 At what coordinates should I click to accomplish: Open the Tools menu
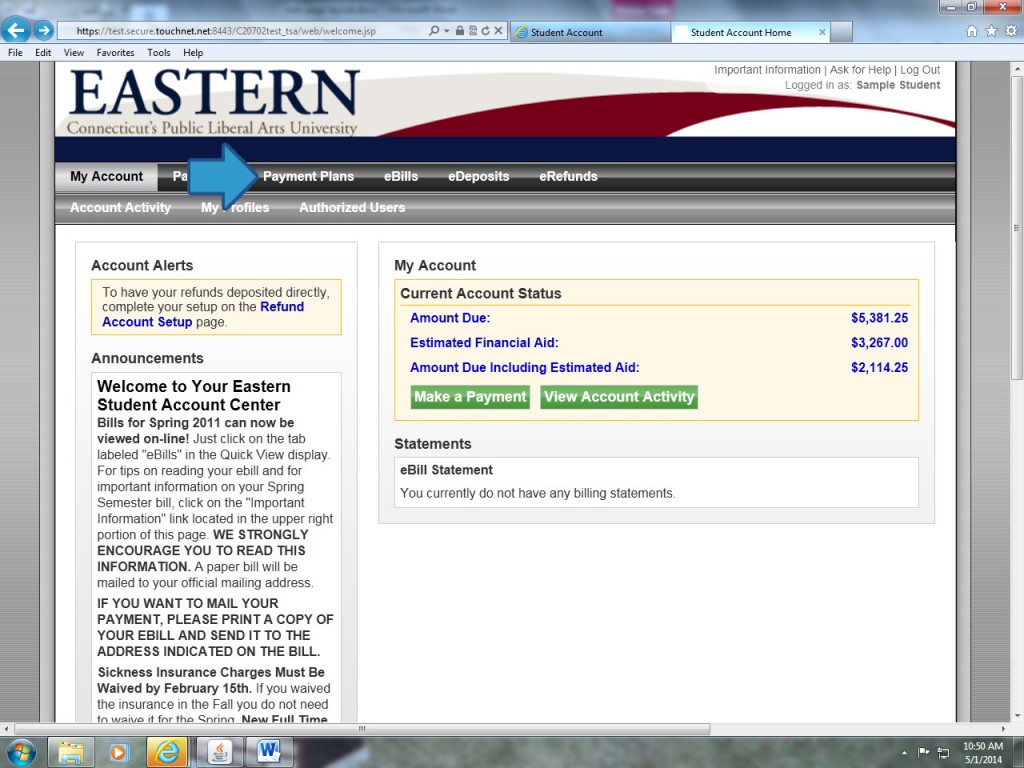(159, 52)
